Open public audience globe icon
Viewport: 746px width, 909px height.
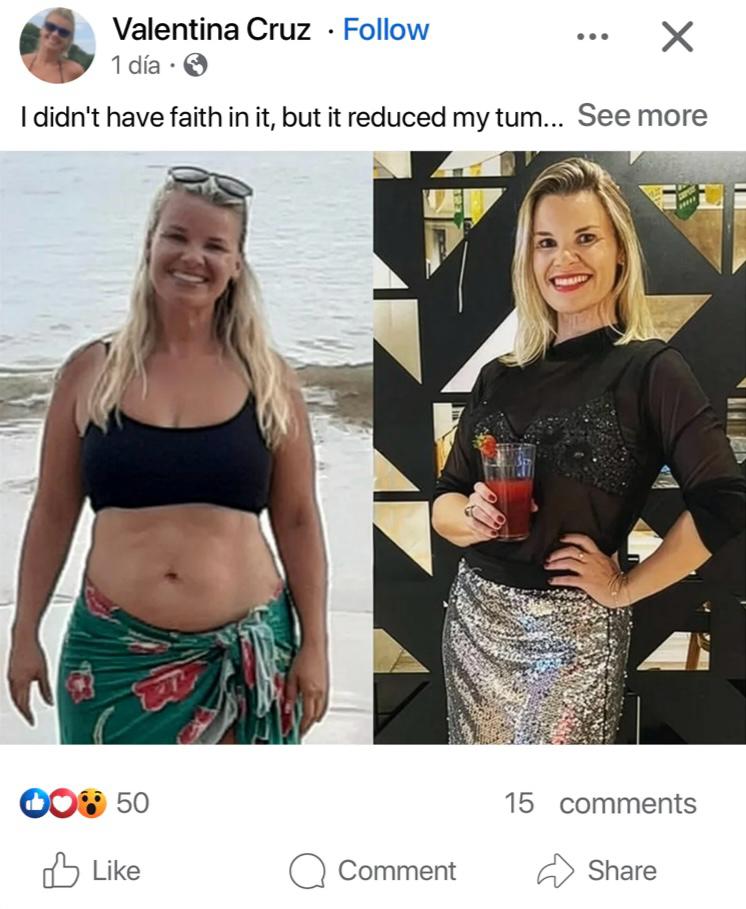[195, 66]
